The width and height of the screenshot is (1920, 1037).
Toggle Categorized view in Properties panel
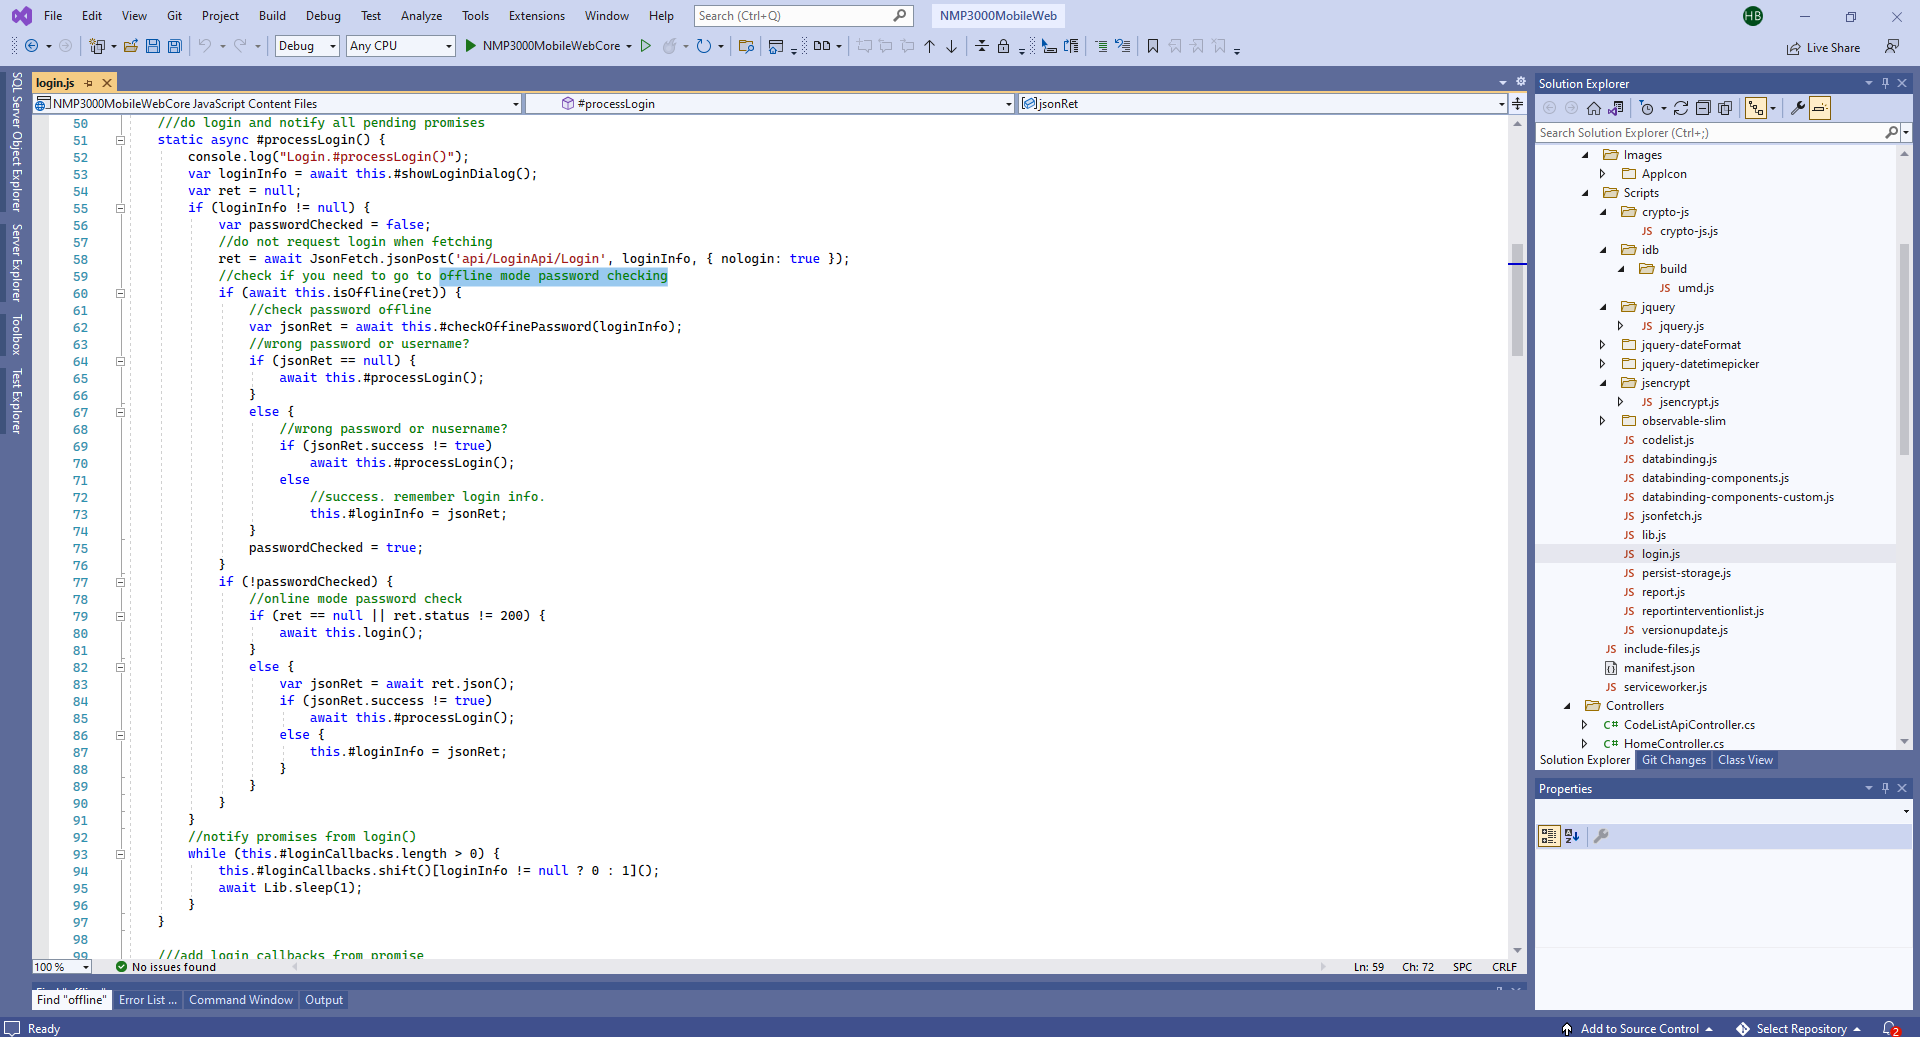pyautogui.click(x=1549, y=836)
